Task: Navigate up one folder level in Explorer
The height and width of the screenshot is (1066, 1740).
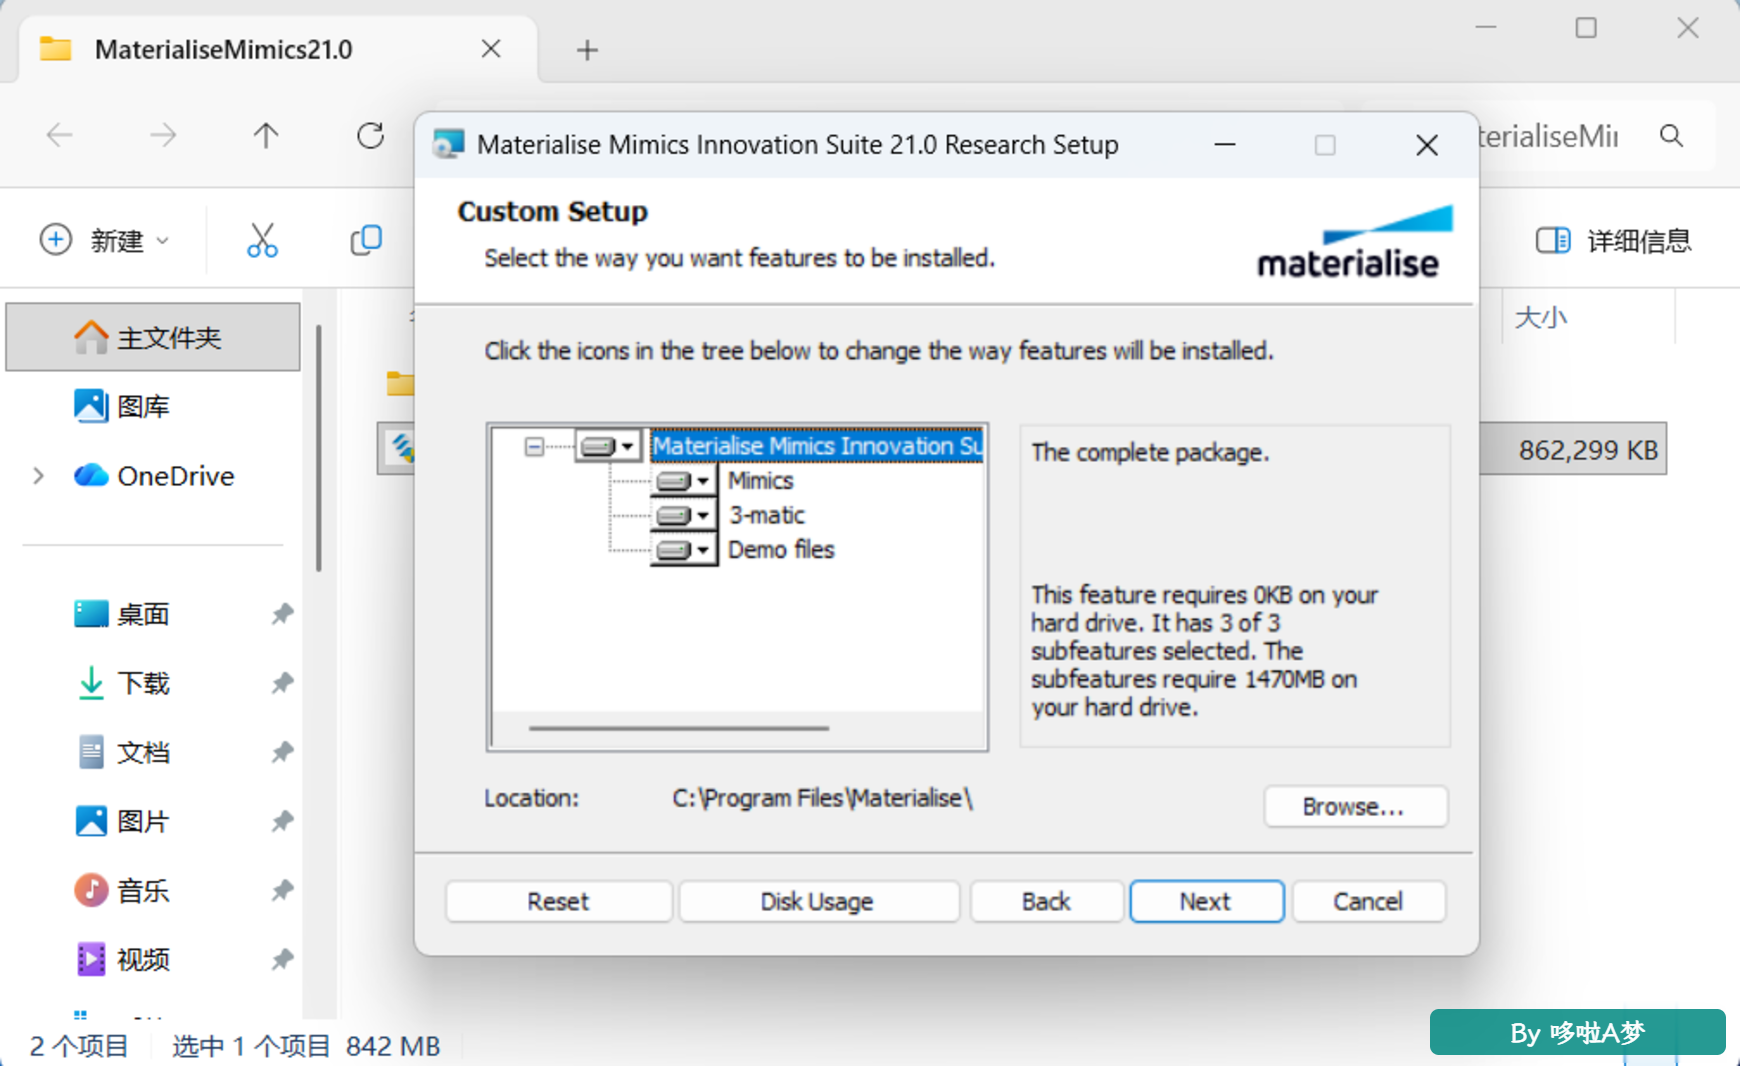Action: [x=266, y=135]
